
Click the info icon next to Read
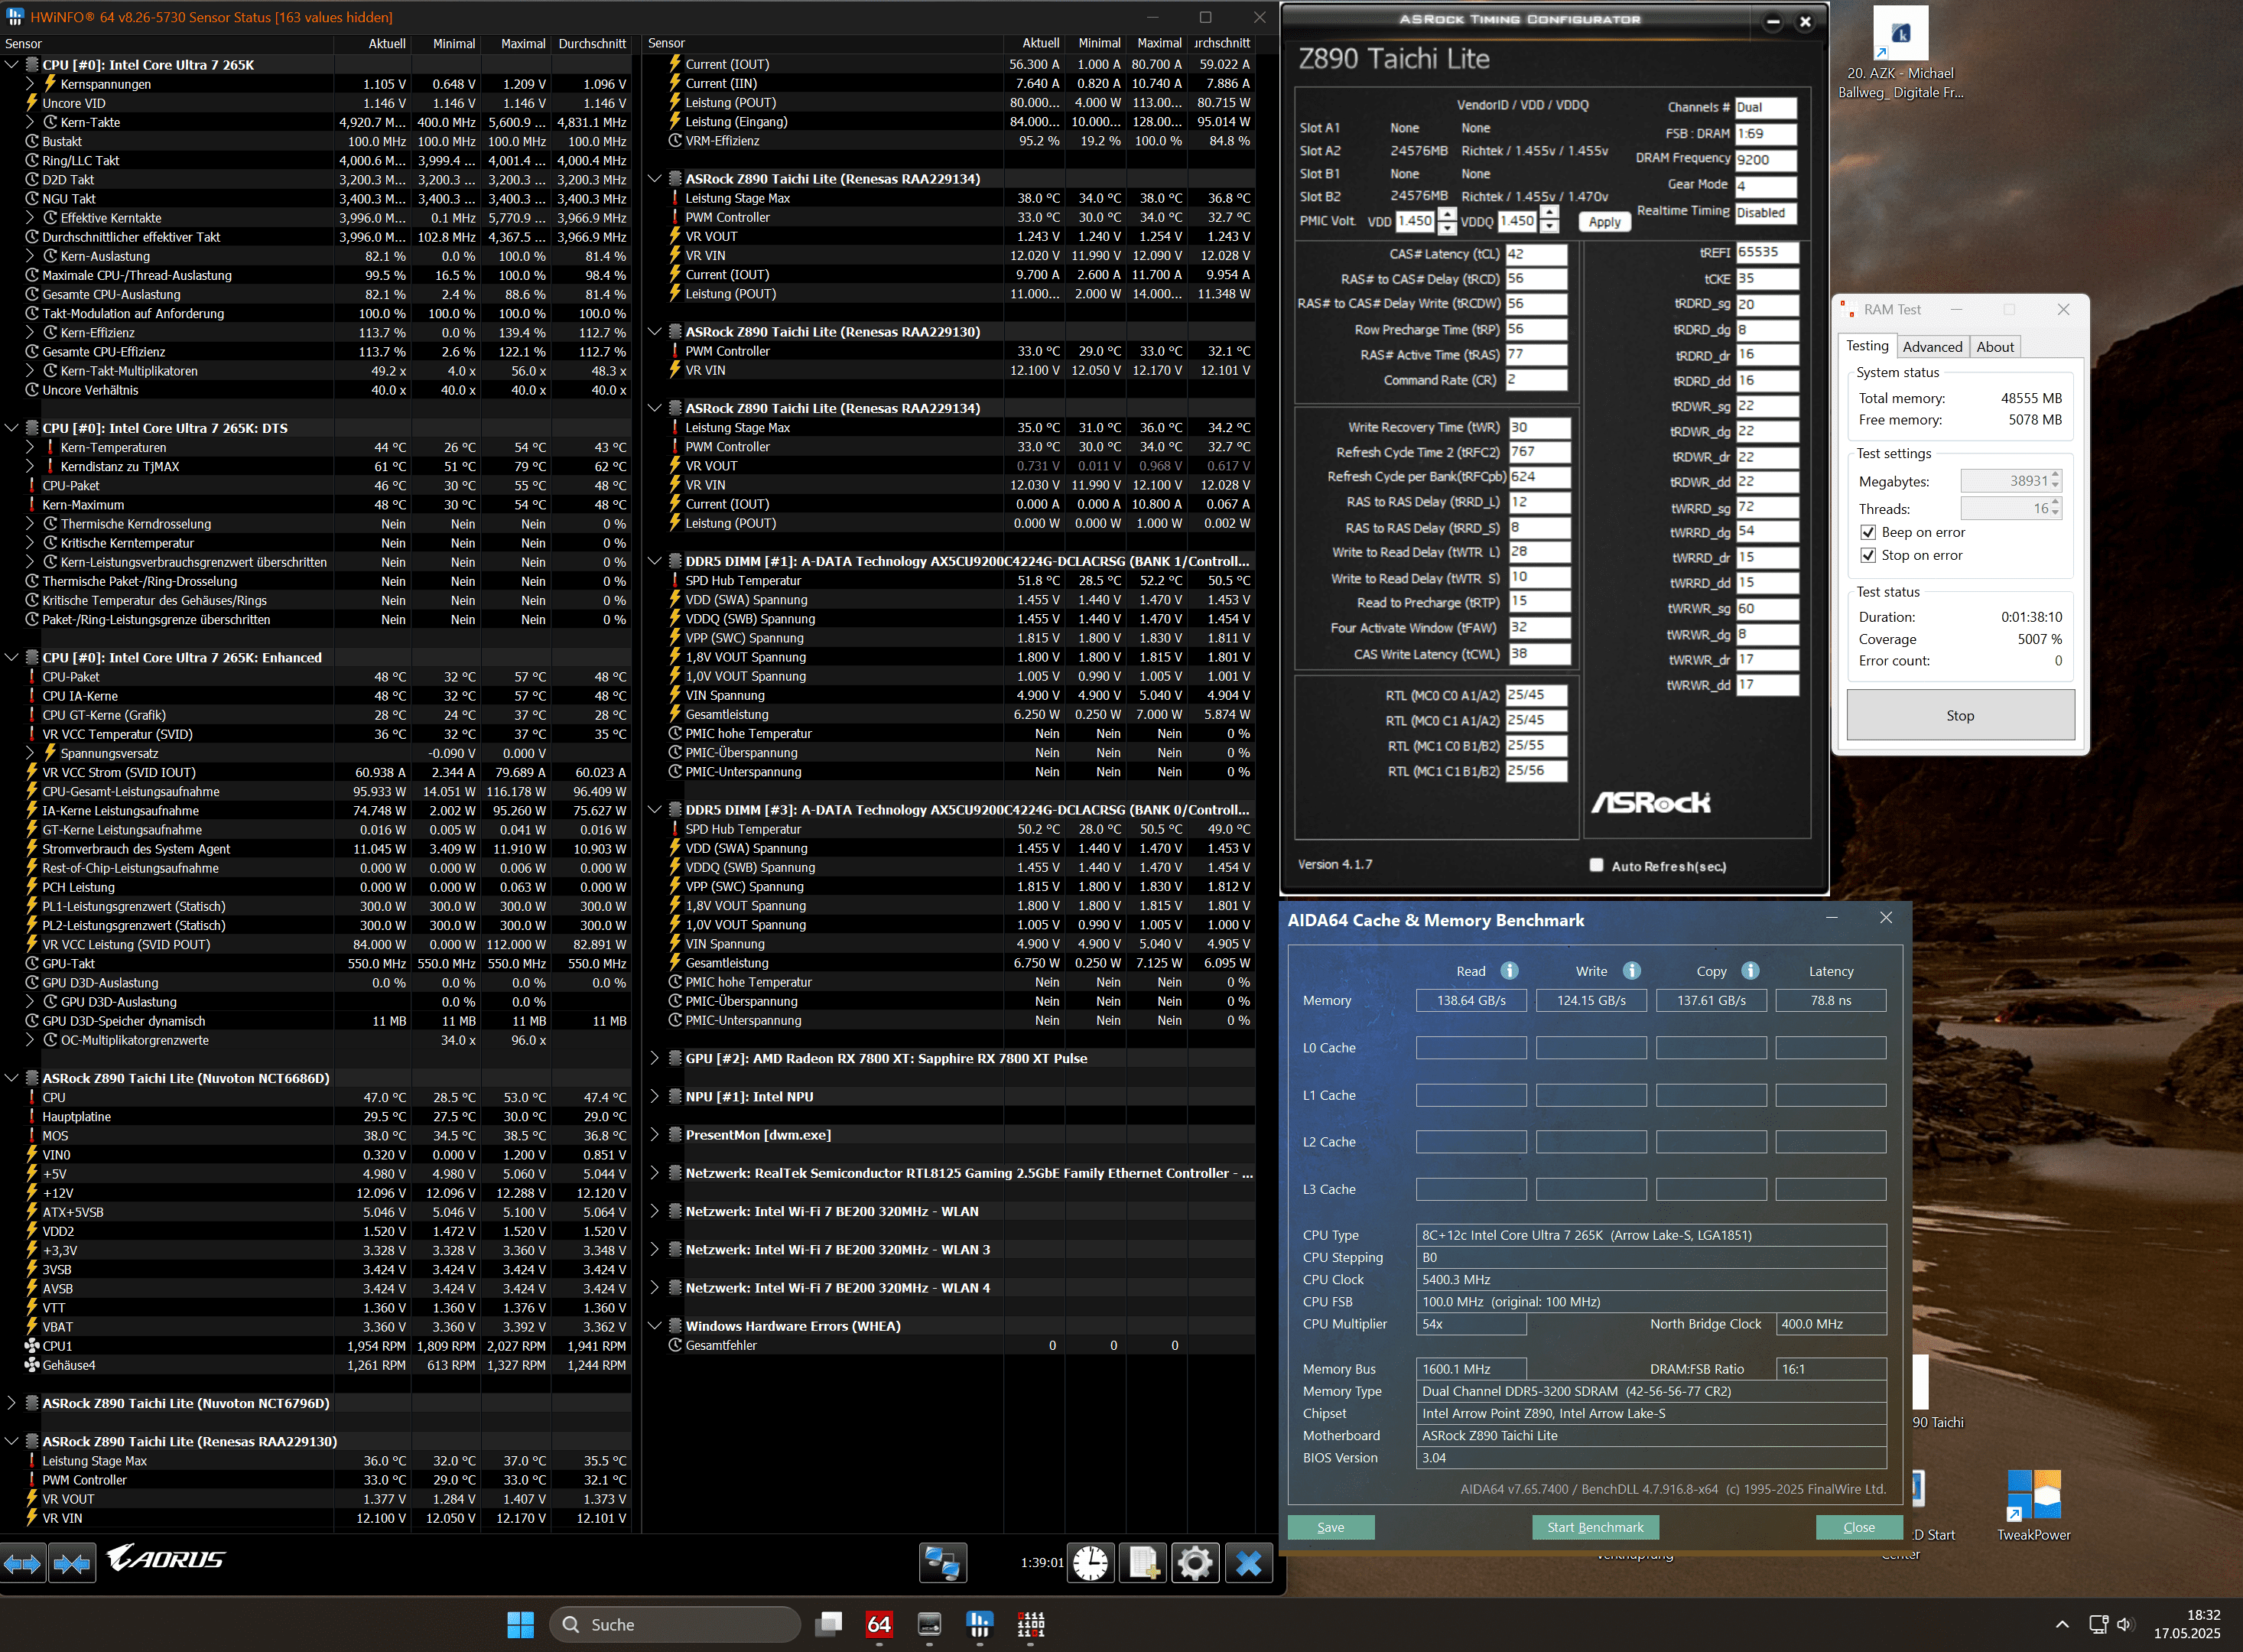pyautogui.click(x=1510, y=970)
